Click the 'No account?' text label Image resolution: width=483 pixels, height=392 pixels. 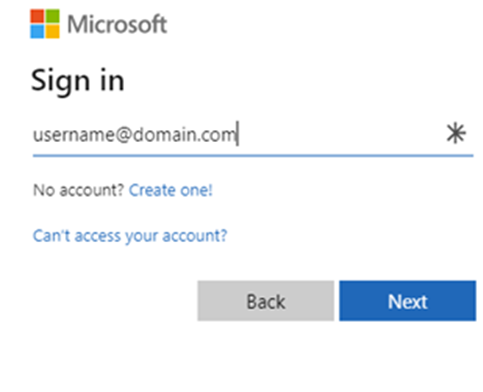79,190
